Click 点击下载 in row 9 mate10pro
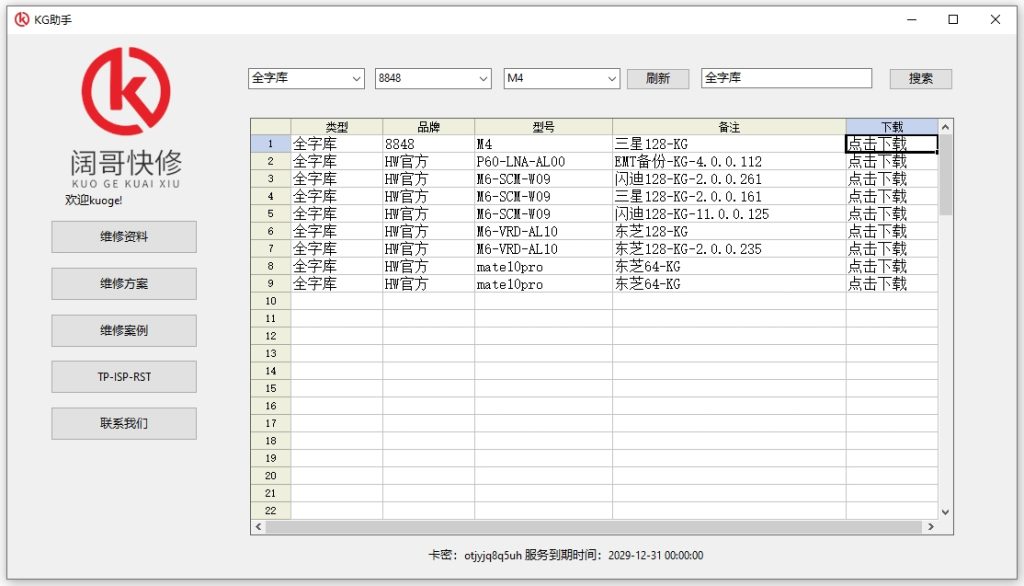1024x586 pixels. tap(891, 284)
